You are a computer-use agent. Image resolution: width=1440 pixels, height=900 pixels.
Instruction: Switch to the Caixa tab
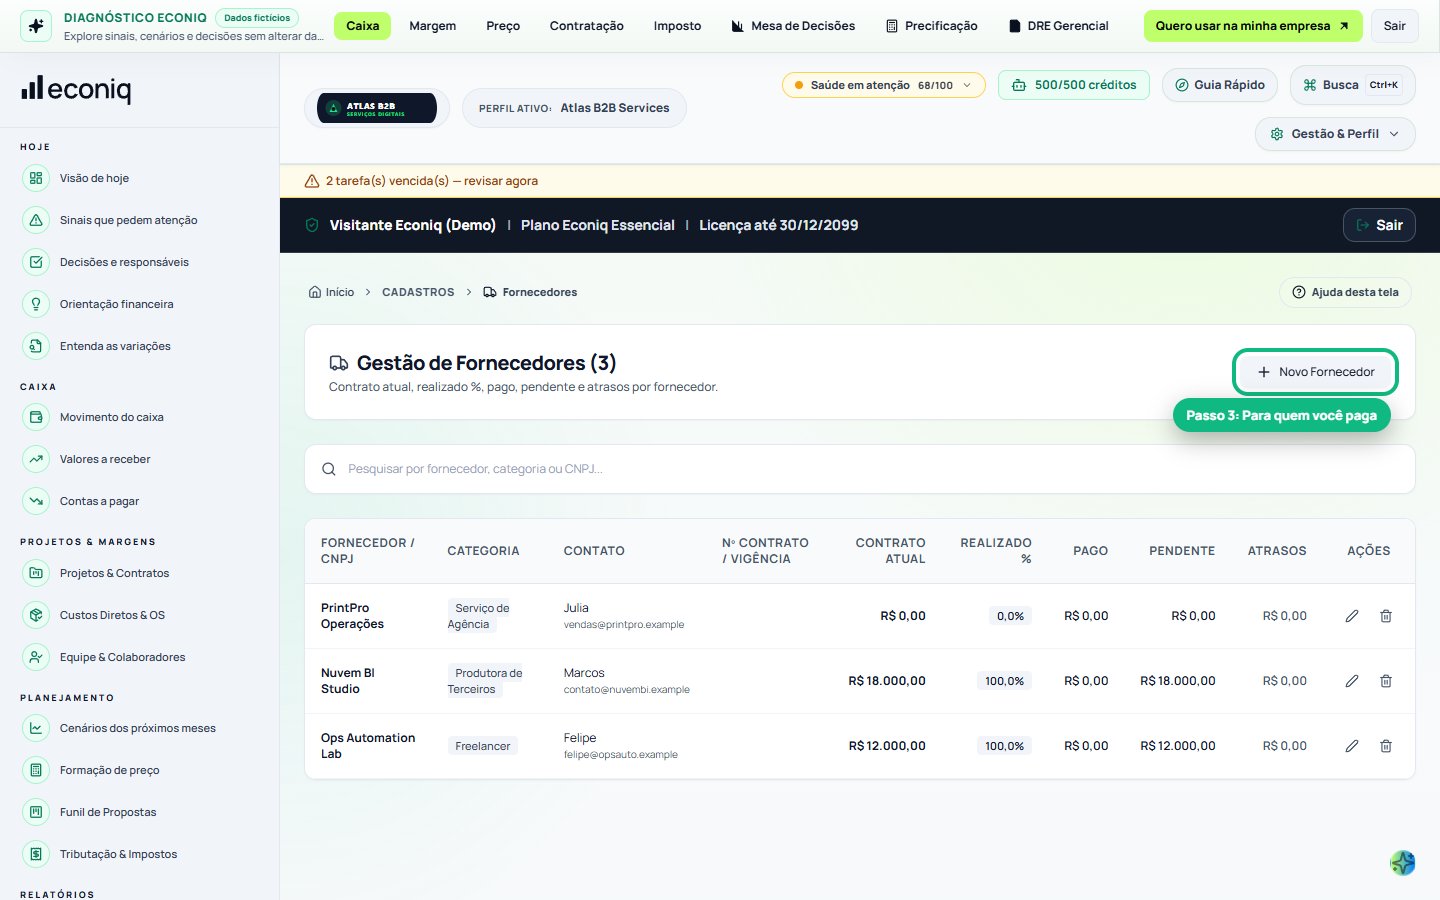point(362,26)
